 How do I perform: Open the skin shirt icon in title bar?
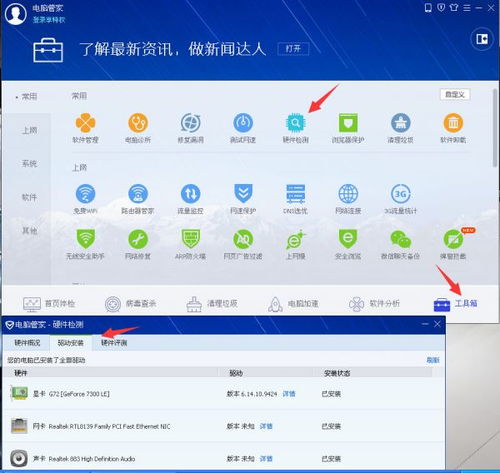tap(454, 7)
